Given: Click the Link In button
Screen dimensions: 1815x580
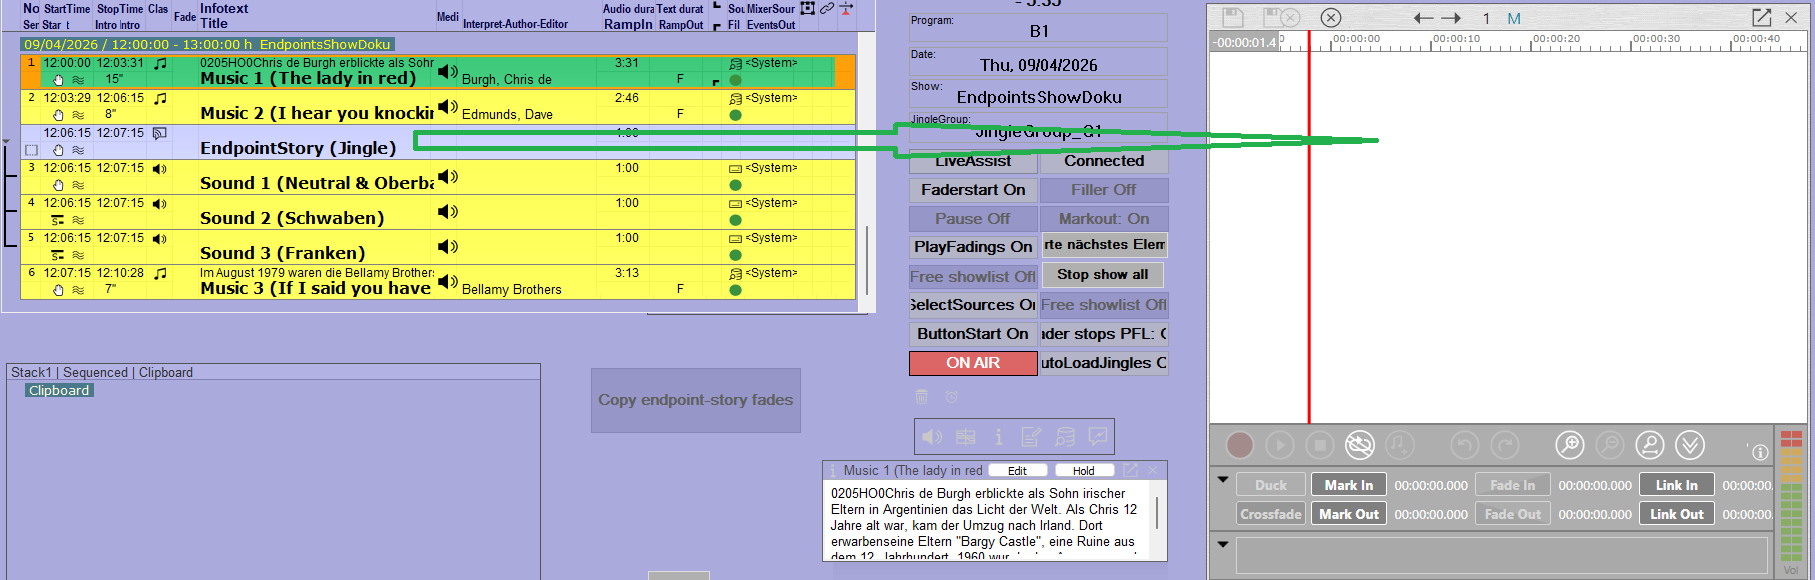Looking at the screenshot, I should [x=1677, y=485].
